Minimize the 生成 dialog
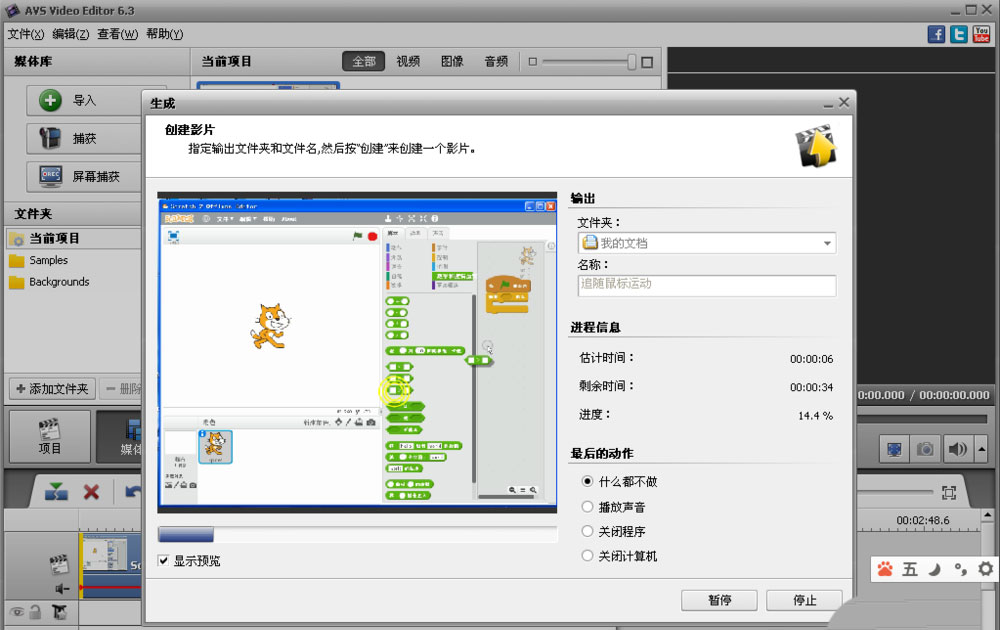Viewport: 1000px width, 630px height. pos(828,103)
